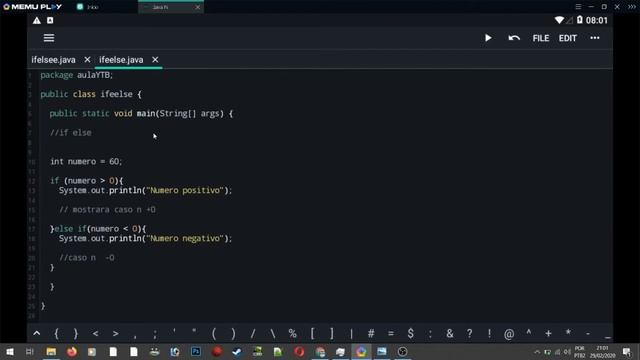Open the EDIT menu
The width and height of the screenshot is (640, 360).
click(x=567, y=38)
